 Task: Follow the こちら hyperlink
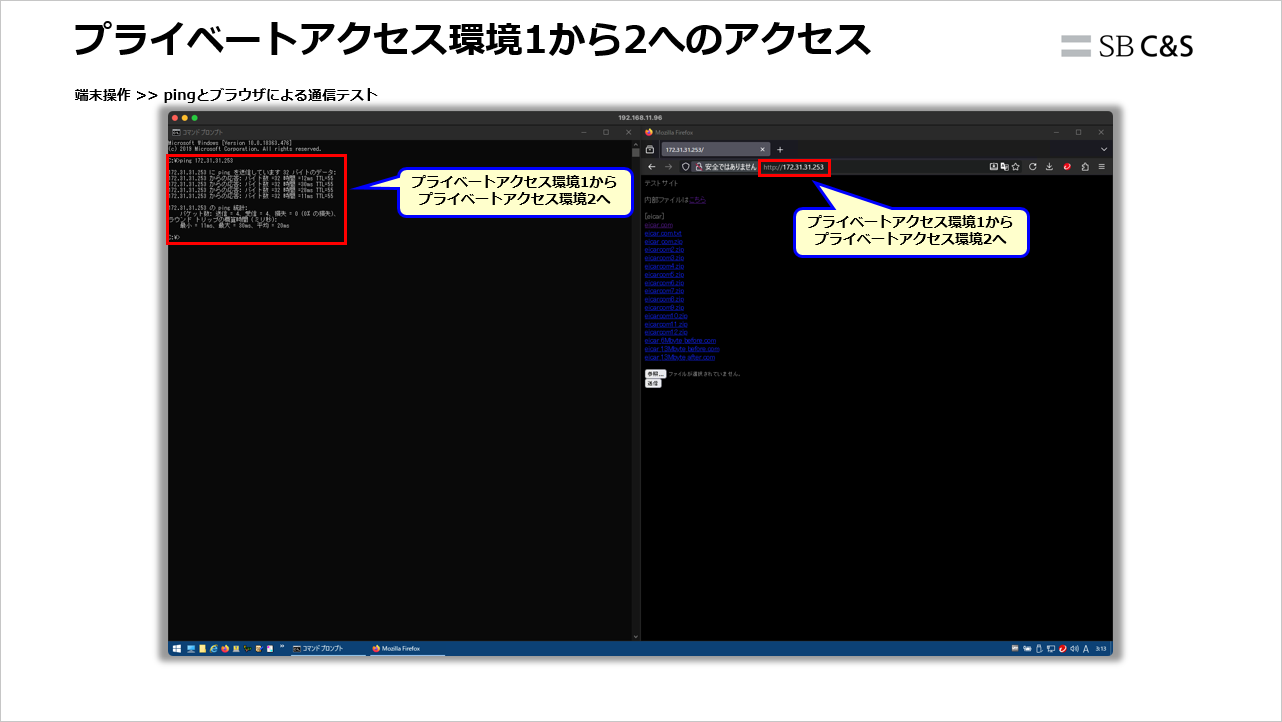click(697, 197)
